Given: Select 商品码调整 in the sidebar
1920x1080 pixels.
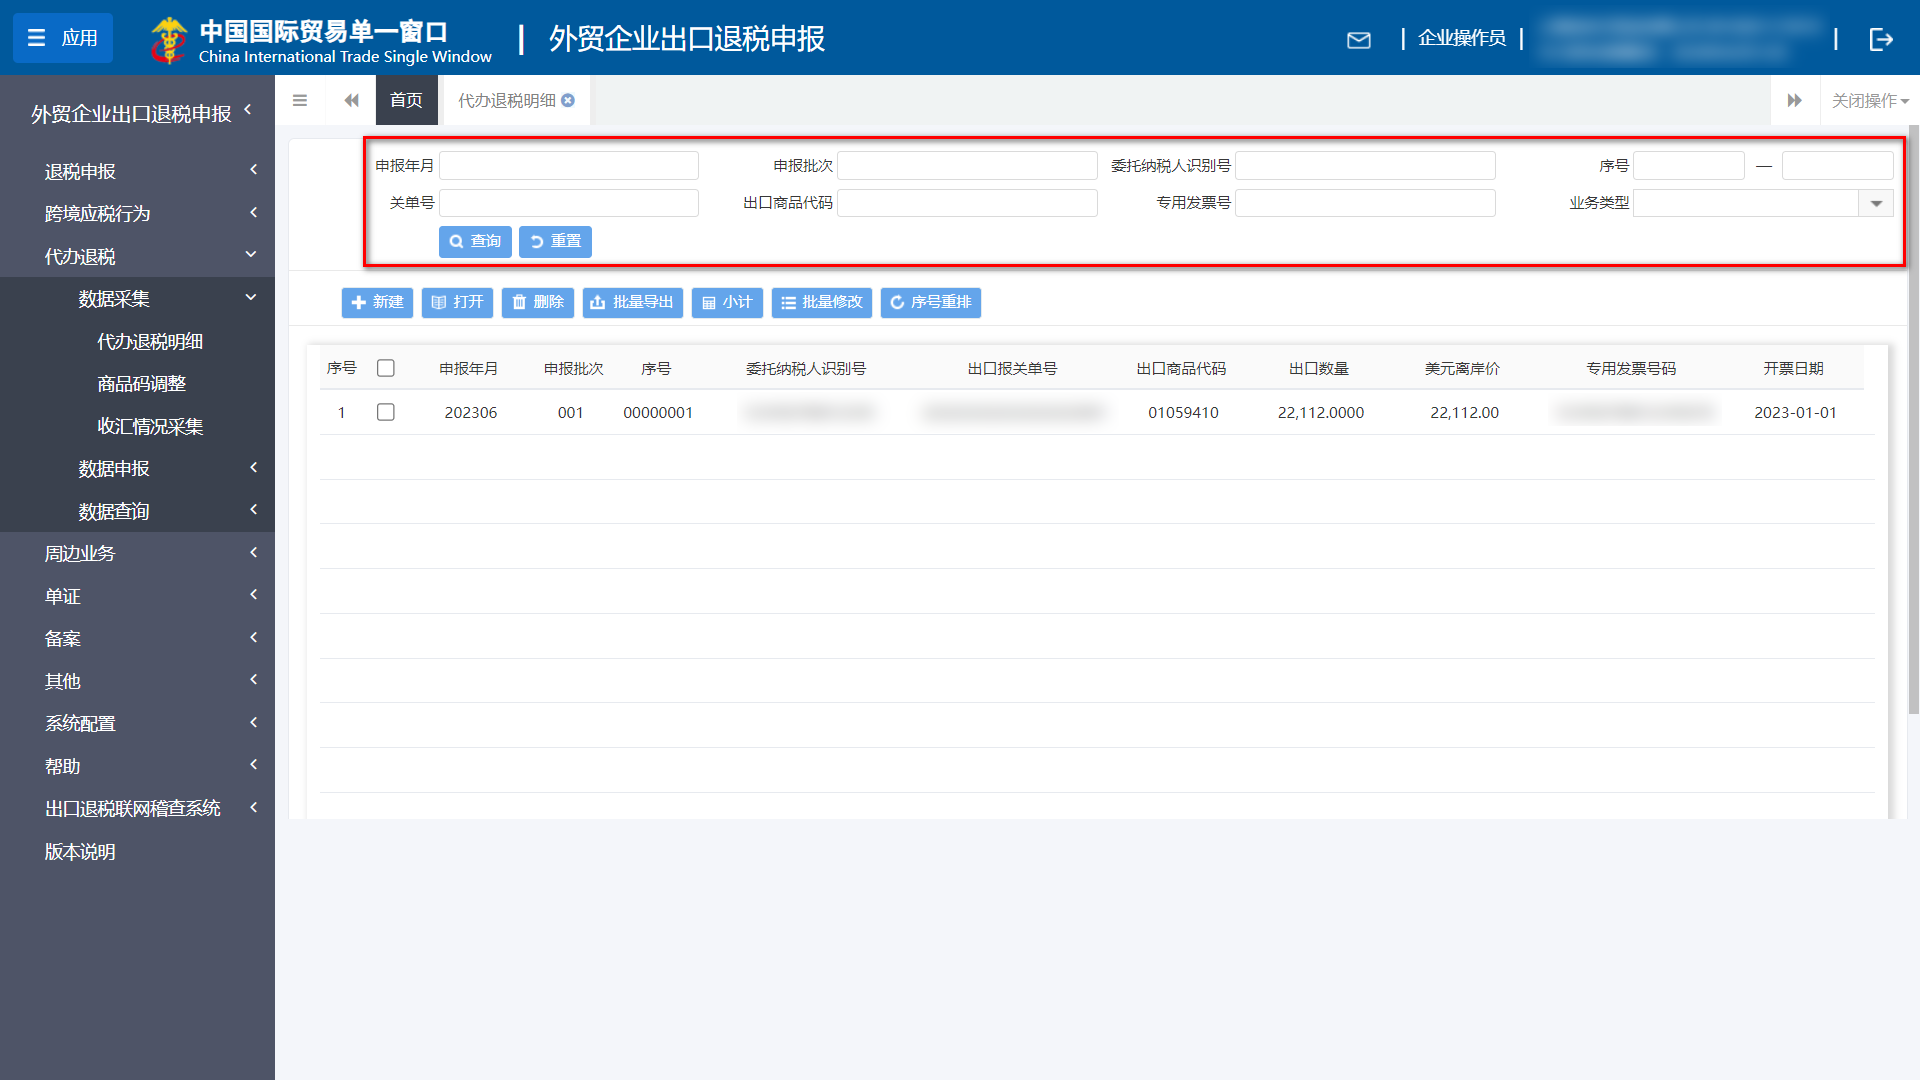Looking at the screenshot, I should 141,384.
